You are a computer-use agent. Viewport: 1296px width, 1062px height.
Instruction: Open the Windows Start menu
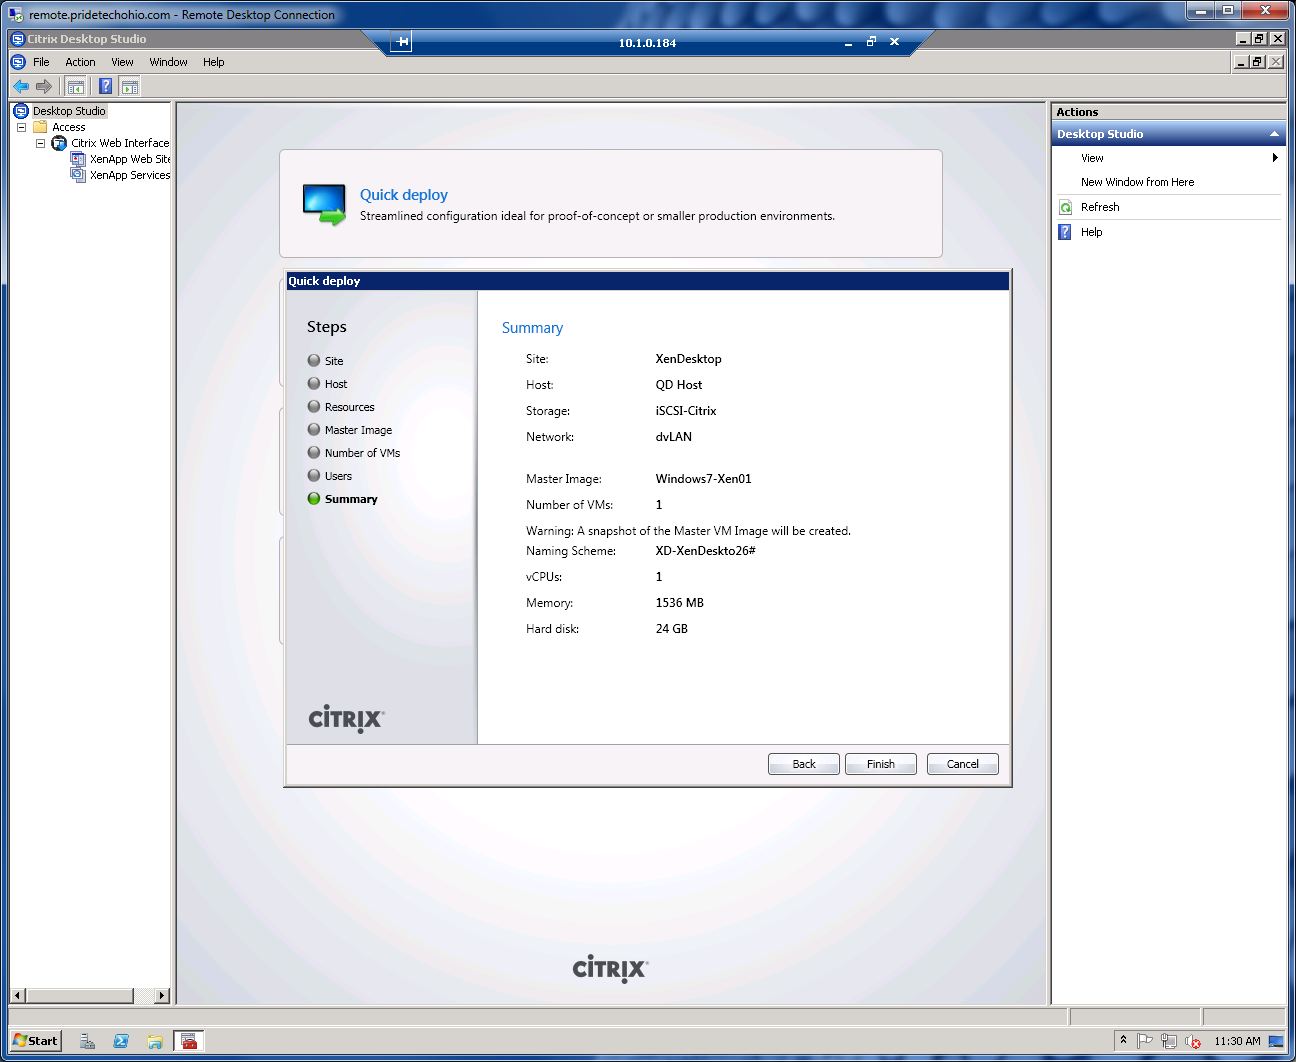pyautogui.click(x=35, y=1041)
